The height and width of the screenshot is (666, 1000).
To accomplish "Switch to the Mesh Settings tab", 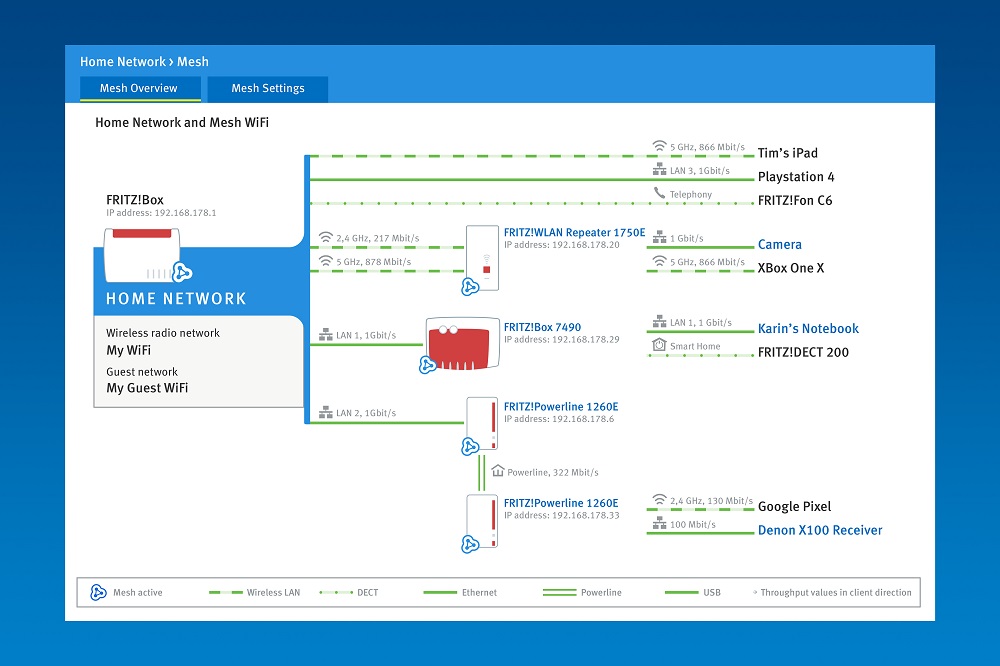I will pyautogui.click(x=267, y=89).
